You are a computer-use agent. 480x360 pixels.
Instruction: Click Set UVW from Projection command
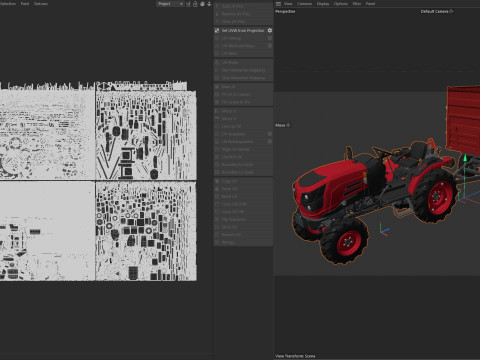coord(243,30)
